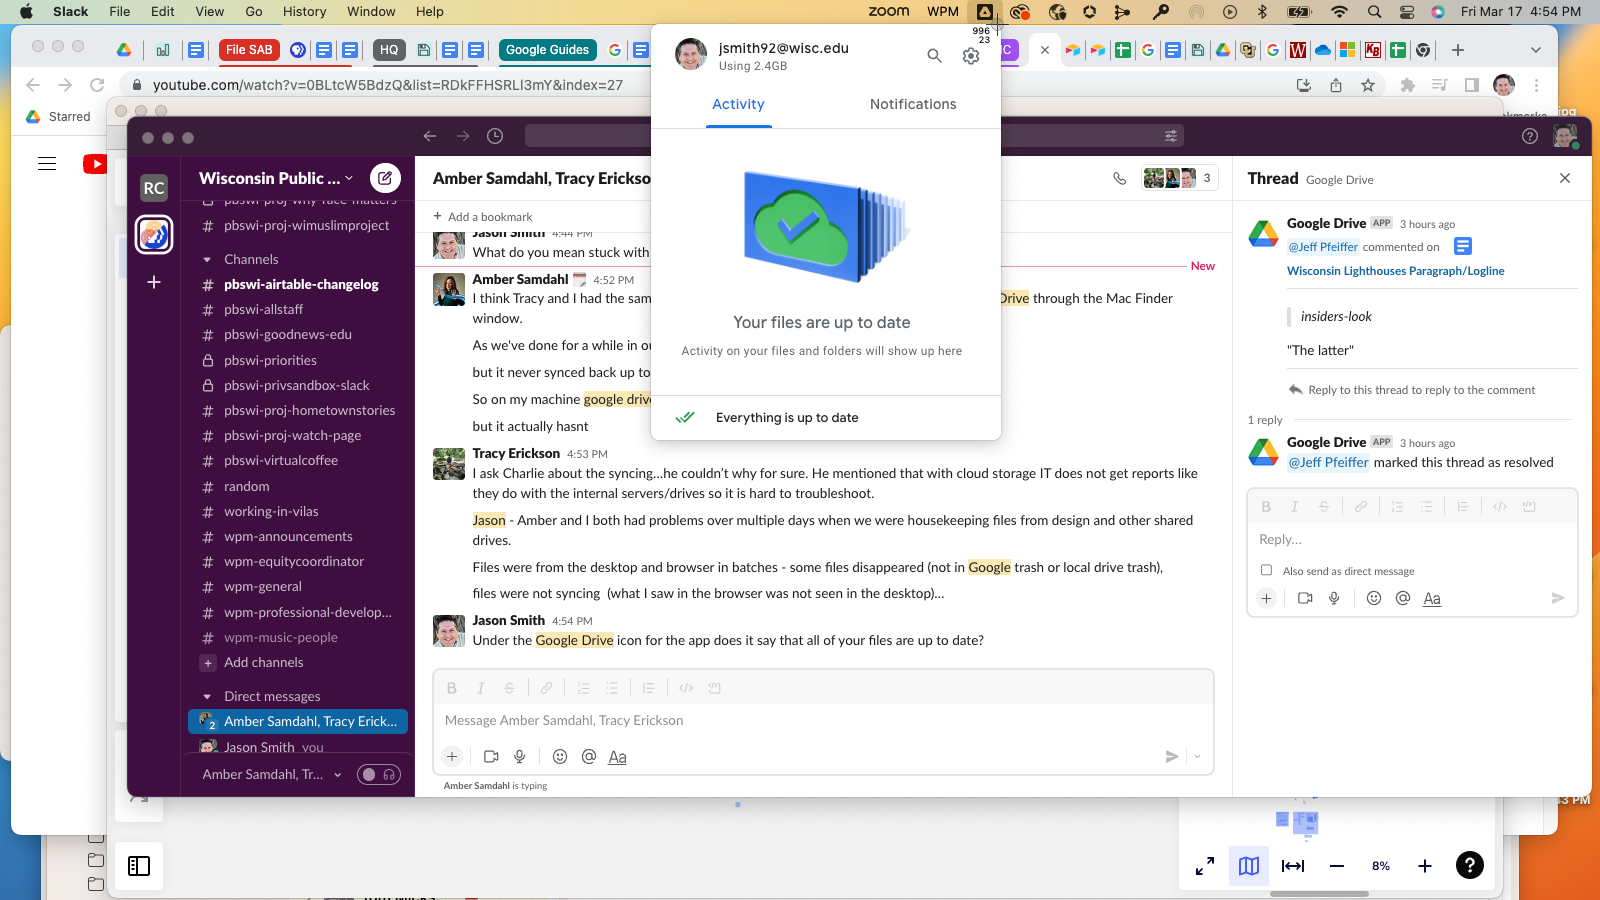Image resolution: width=1600 pixels, height=900 pixels.
Task: Attach file with plus in main composer
Action: click(x=452, y=757)
